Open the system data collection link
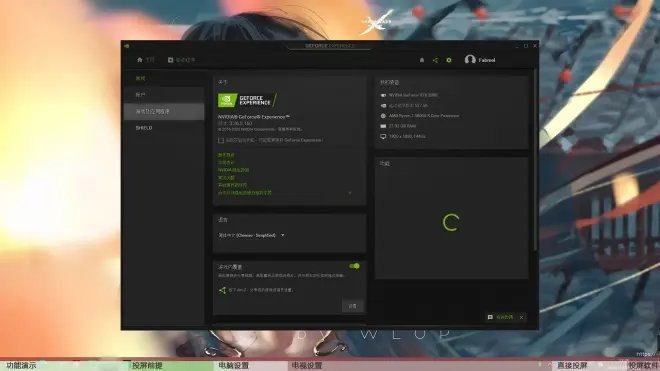 (232, 185)
